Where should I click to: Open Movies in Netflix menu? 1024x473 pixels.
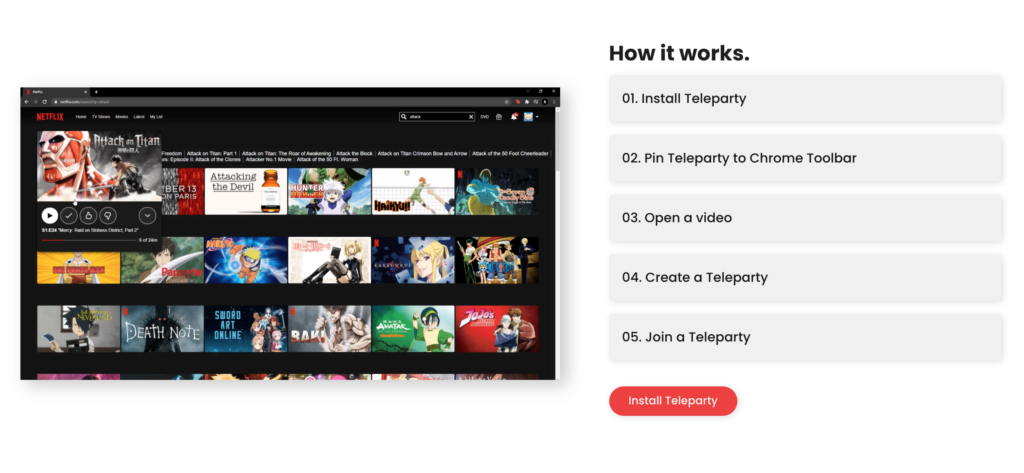tap(122, 117)
